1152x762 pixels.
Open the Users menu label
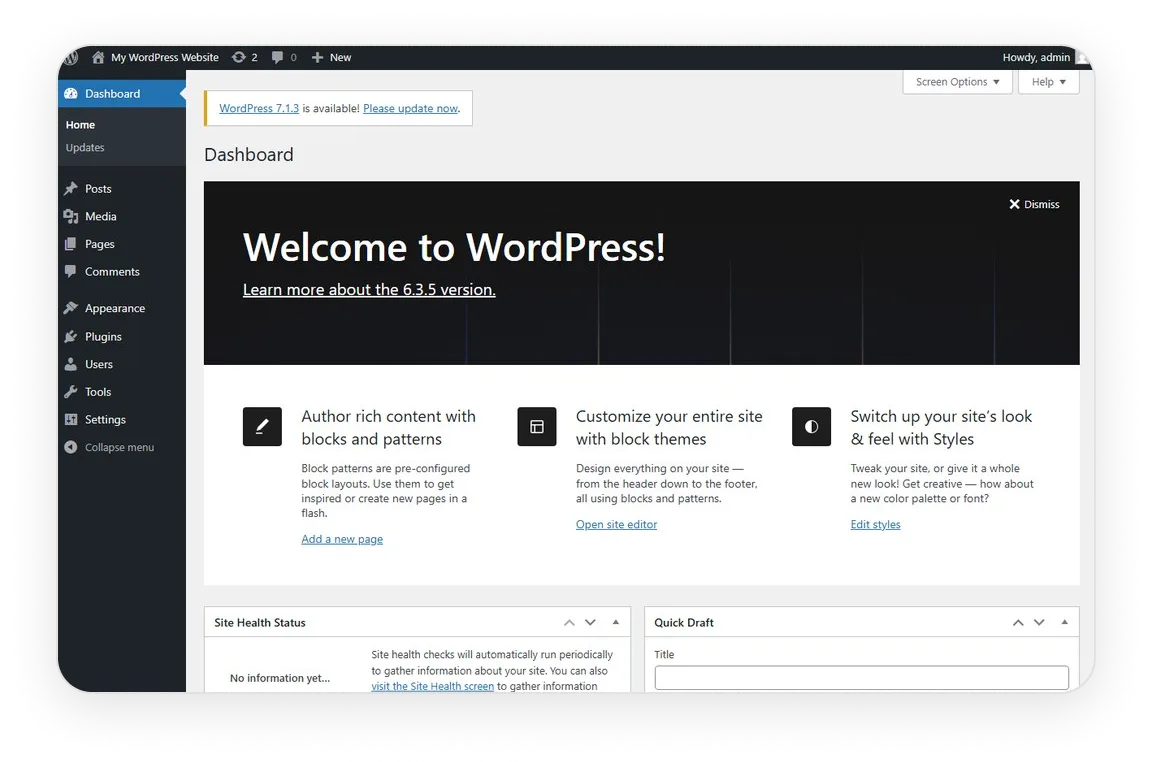[99, 364]
